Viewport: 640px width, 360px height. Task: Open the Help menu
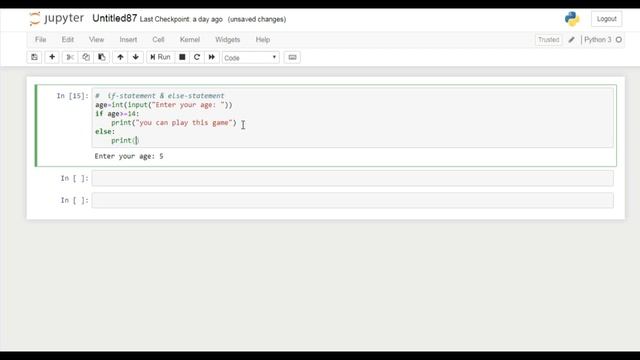(263, 40)
